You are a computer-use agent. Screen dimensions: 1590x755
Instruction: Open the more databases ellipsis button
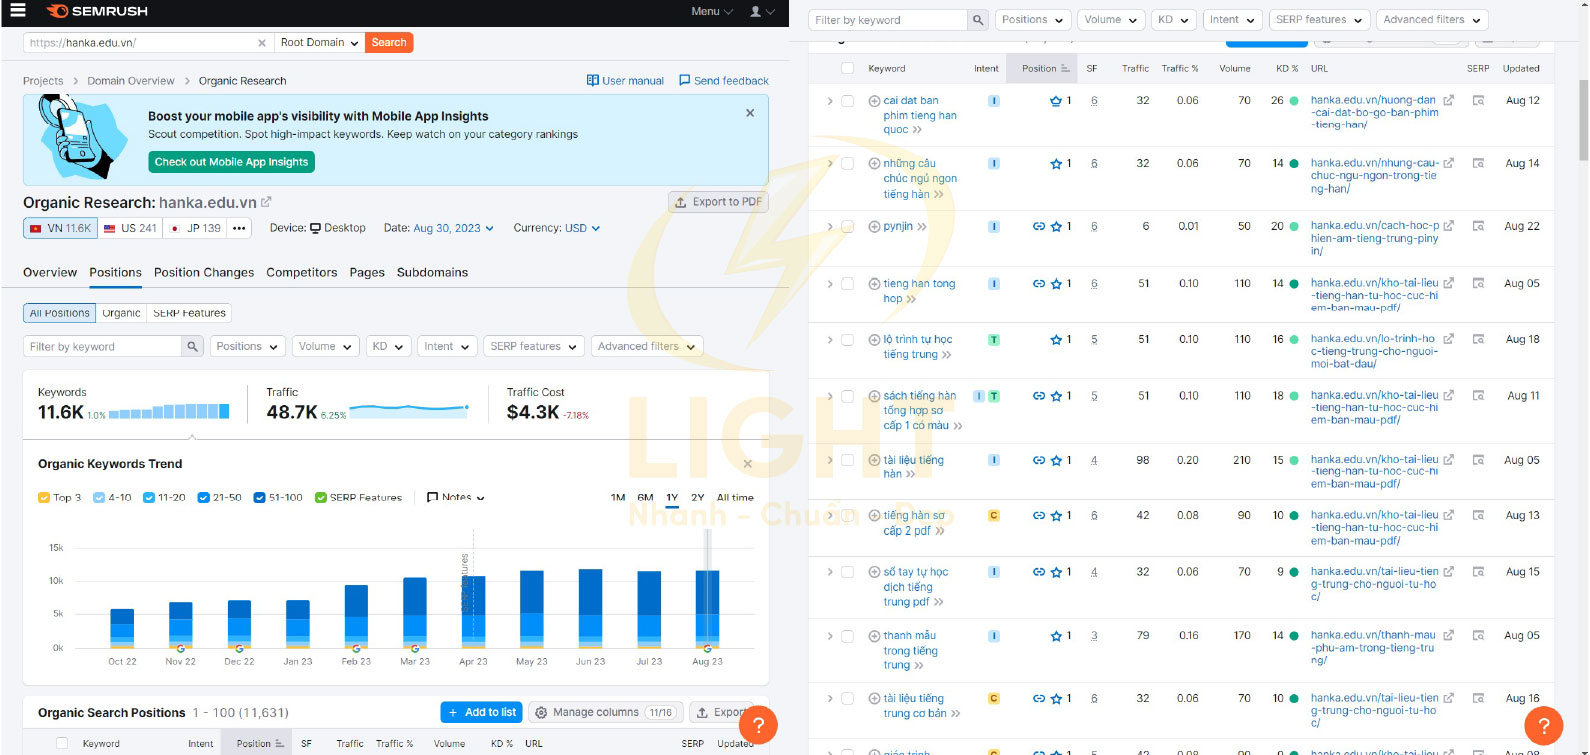(239, 228)
